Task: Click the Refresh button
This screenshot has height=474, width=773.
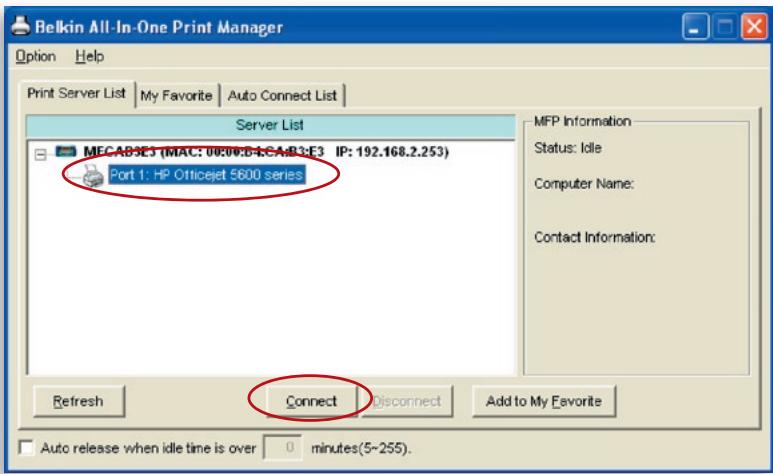Action: (78, 401)
